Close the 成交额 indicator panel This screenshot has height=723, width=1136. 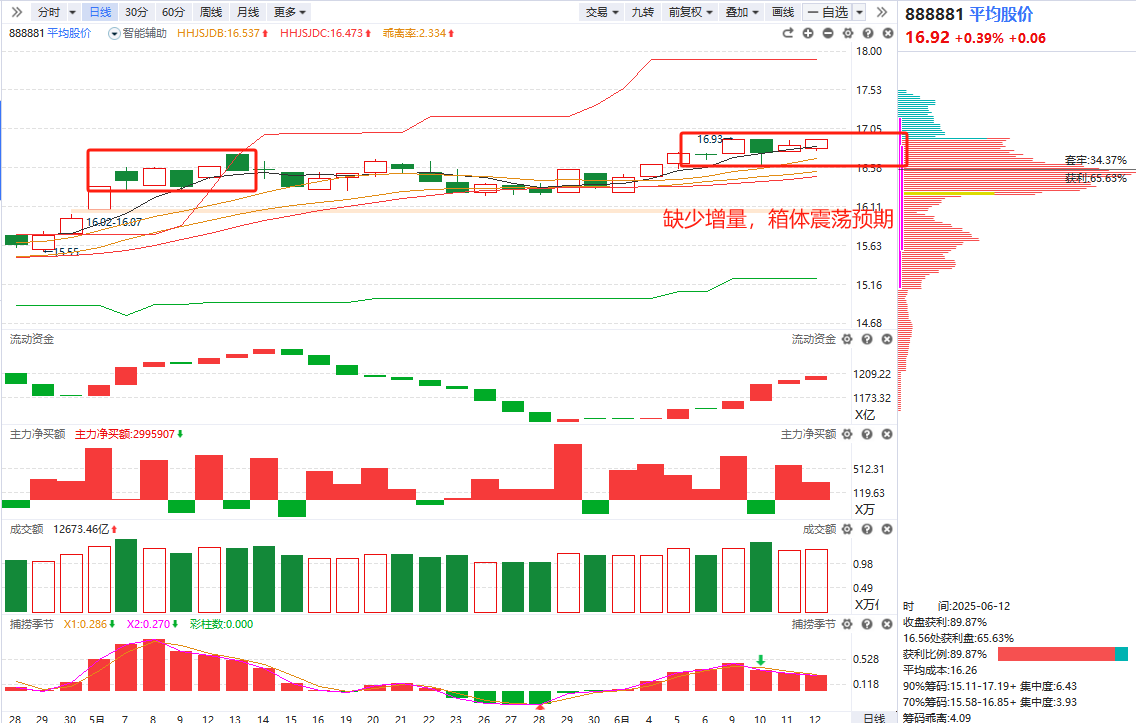pos(887,529)
